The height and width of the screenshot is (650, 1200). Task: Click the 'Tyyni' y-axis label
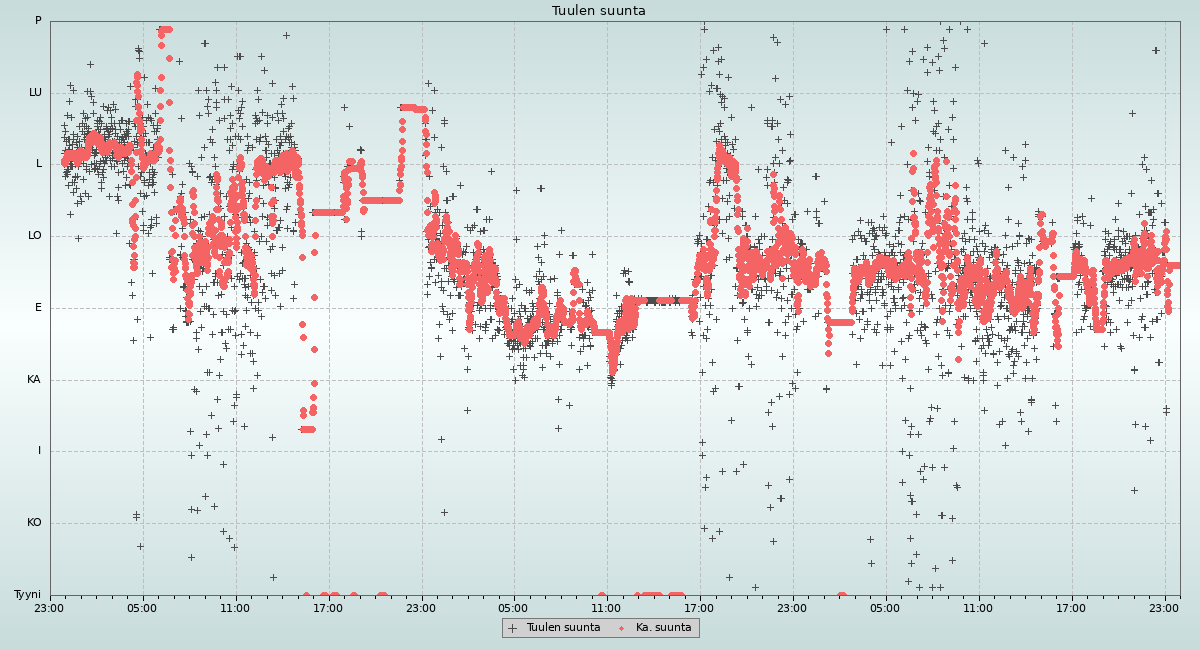point(27,595)
